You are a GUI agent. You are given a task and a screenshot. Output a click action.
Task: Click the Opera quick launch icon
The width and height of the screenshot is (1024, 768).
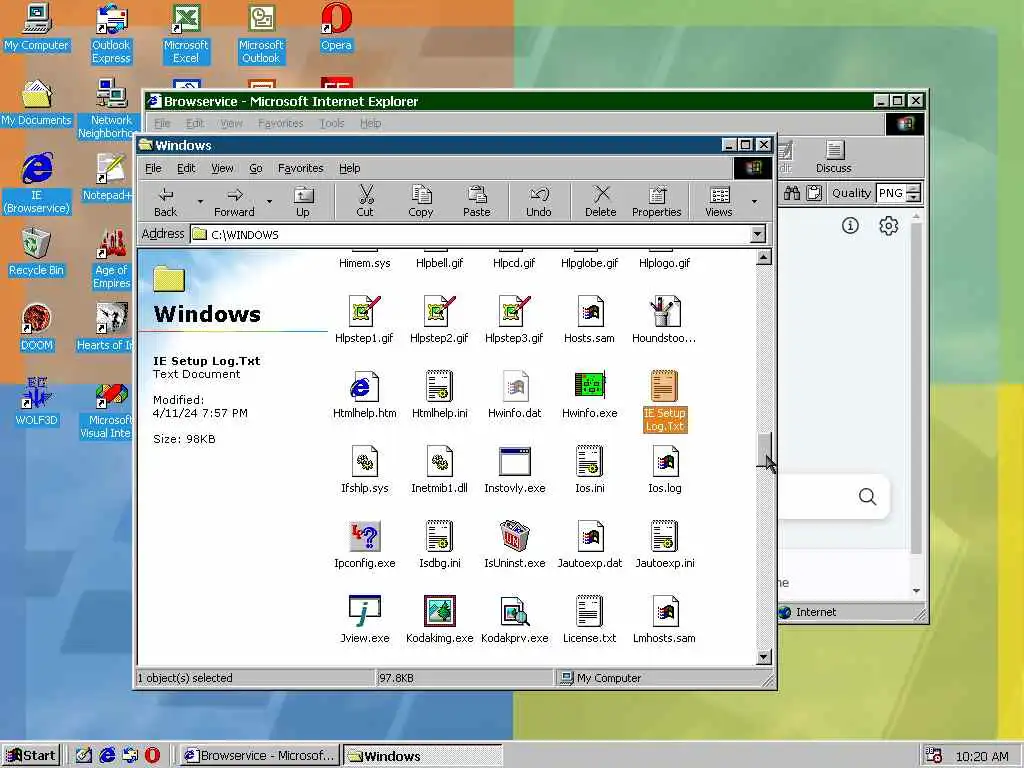tap(152, 756)
